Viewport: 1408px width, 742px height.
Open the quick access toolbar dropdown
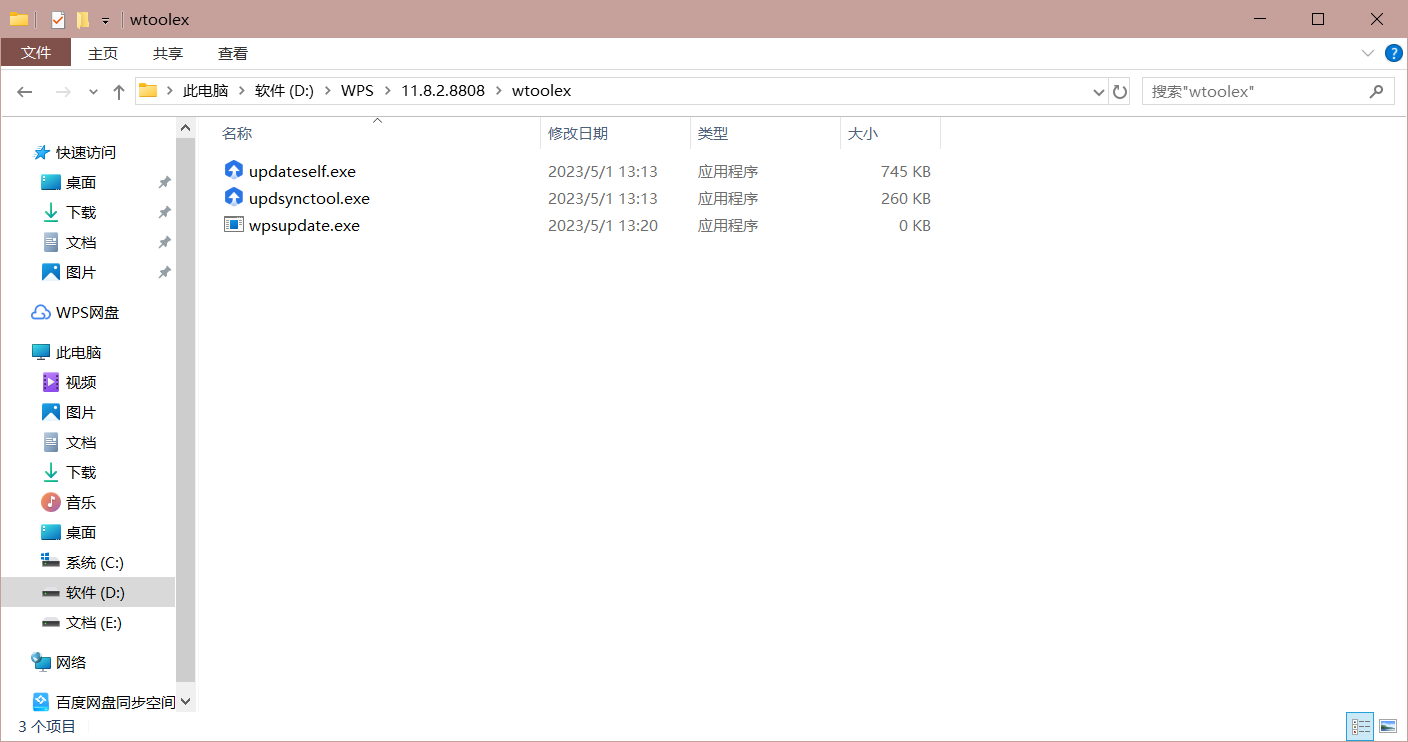pos(105,20)
